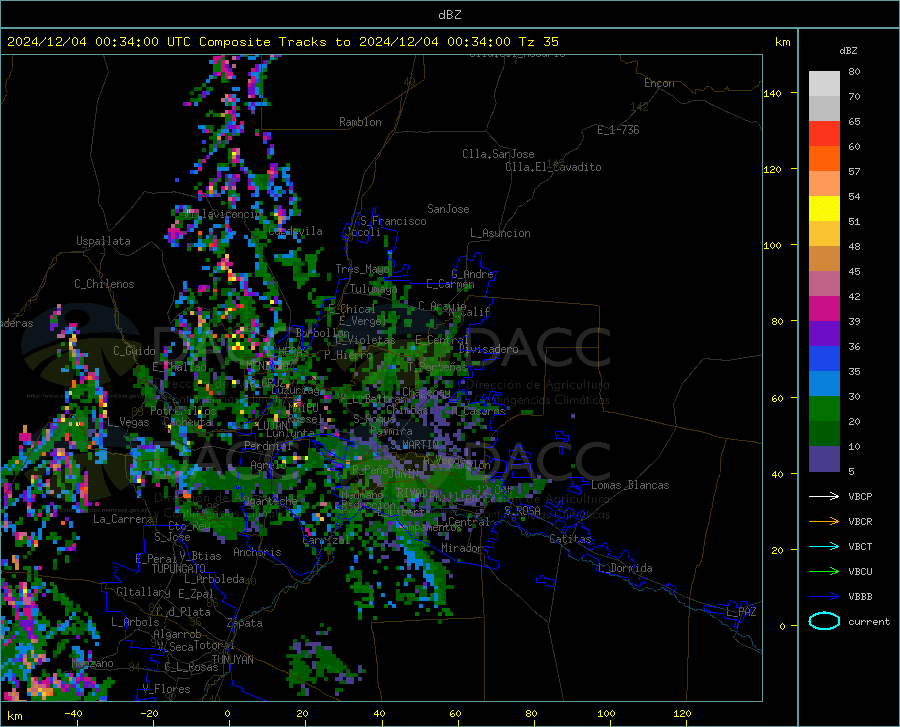Screen dimensions: 900x727
Task: Click the 'Manzano' place label
Action: 93,663
